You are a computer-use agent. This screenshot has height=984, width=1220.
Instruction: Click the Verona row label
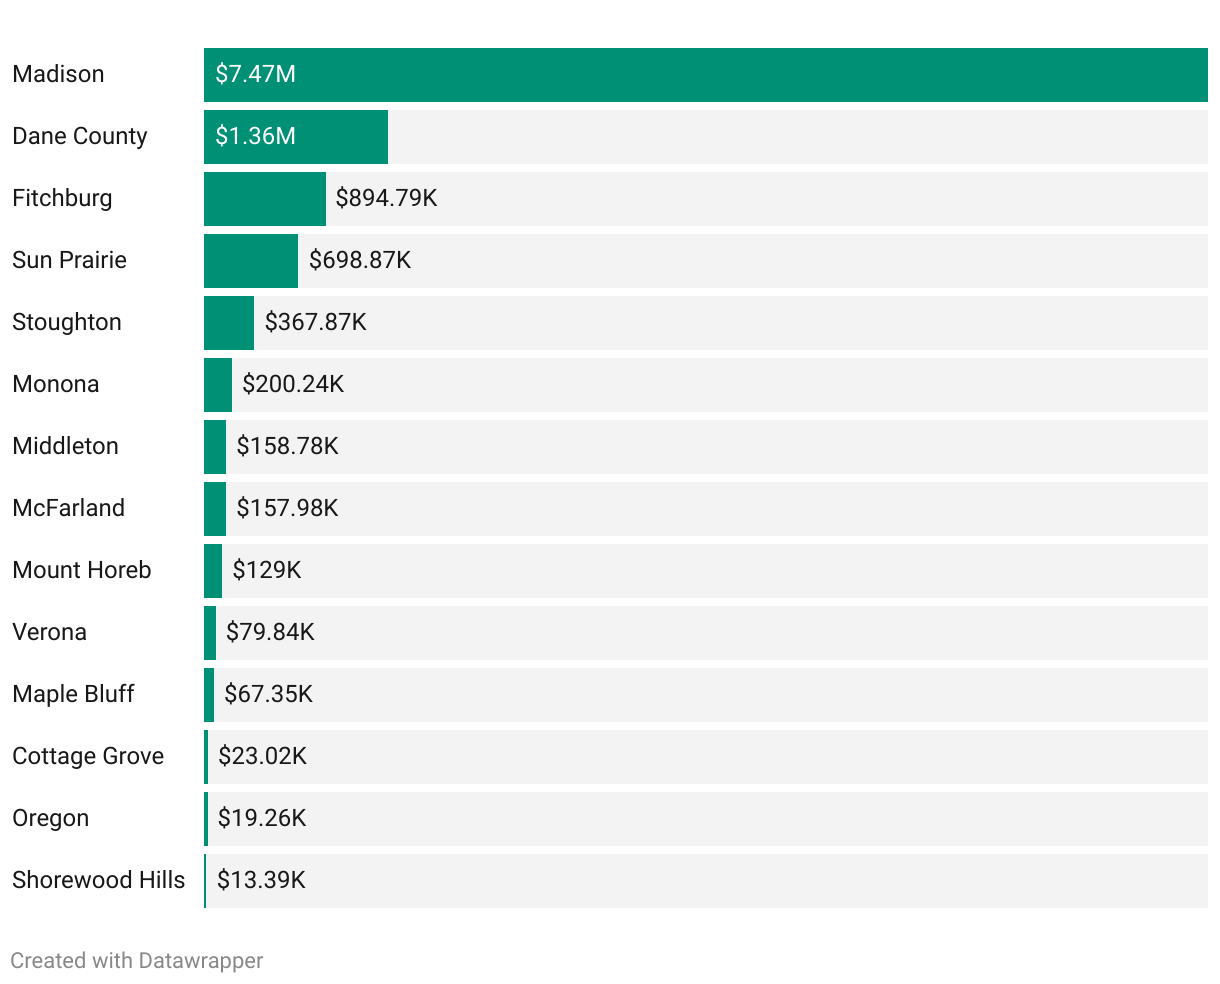coord(50,632)
